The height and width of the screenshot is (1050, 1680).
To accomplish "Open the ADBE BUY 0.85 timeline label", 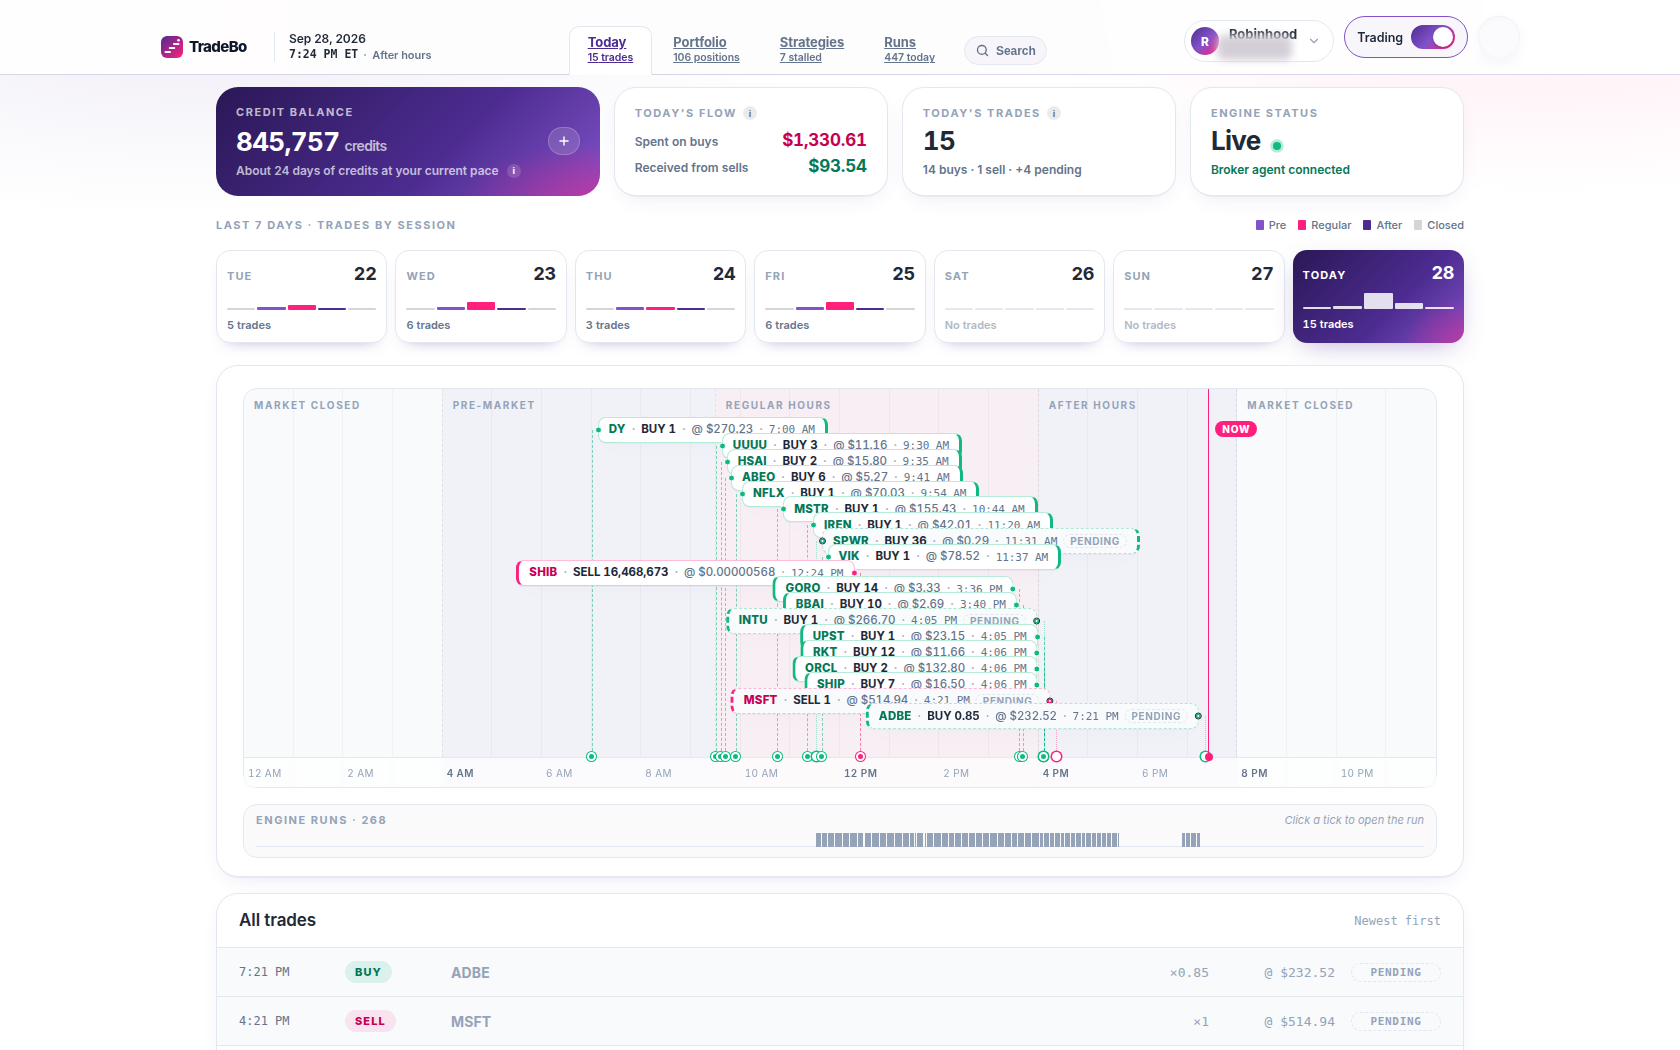I will (1032, 716).
